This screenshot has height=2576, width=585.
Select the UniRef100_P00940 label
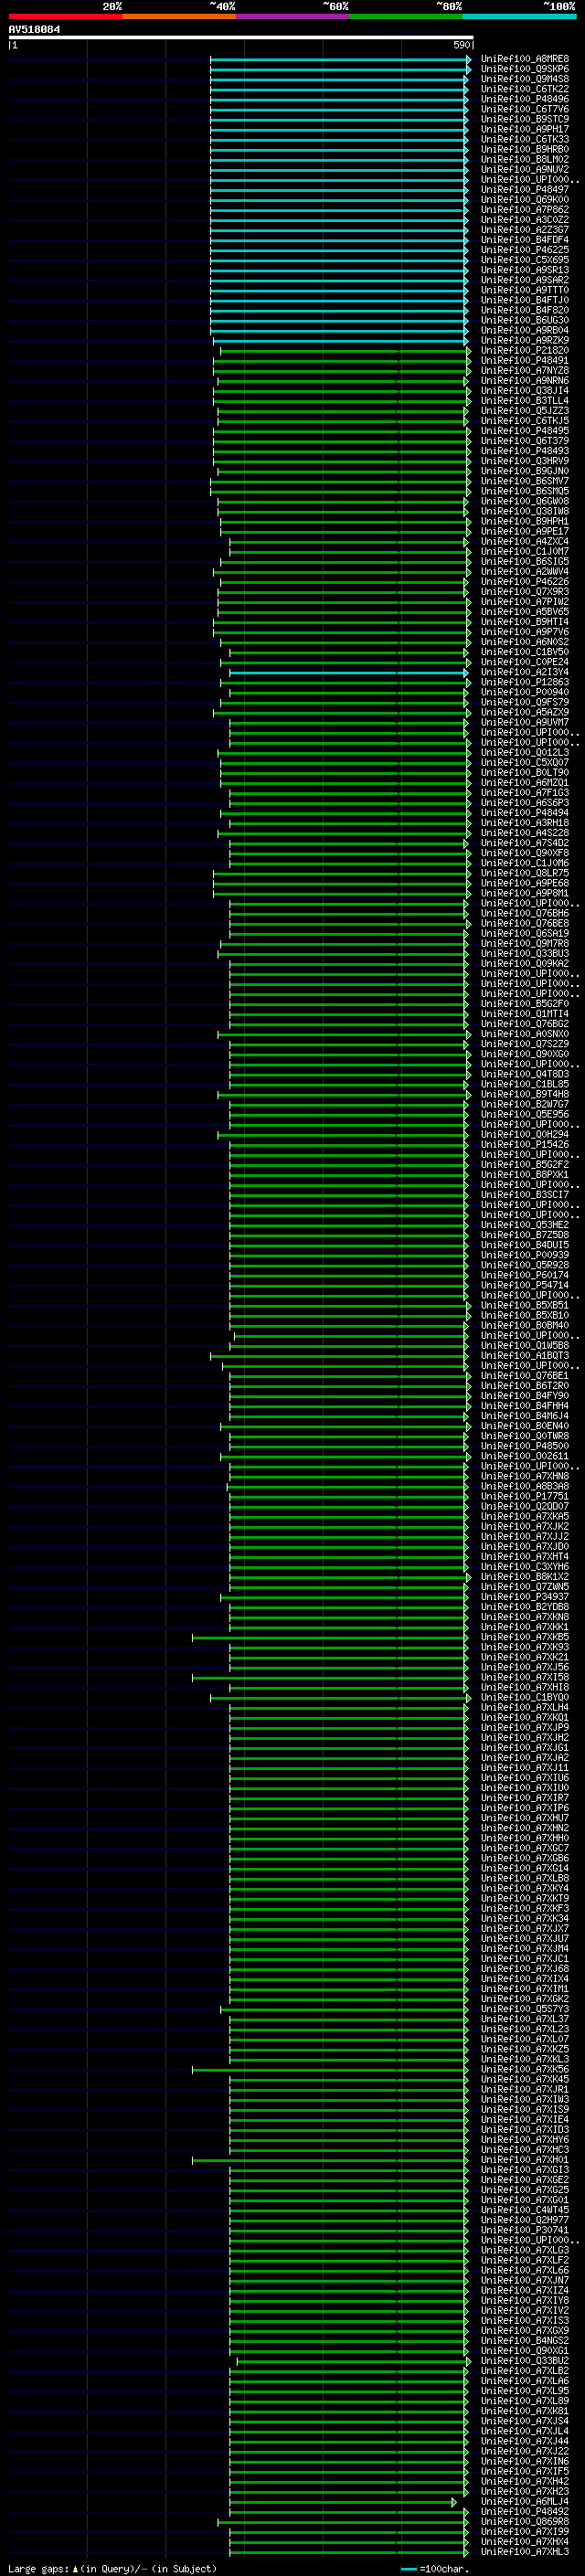tap(524, 692)
